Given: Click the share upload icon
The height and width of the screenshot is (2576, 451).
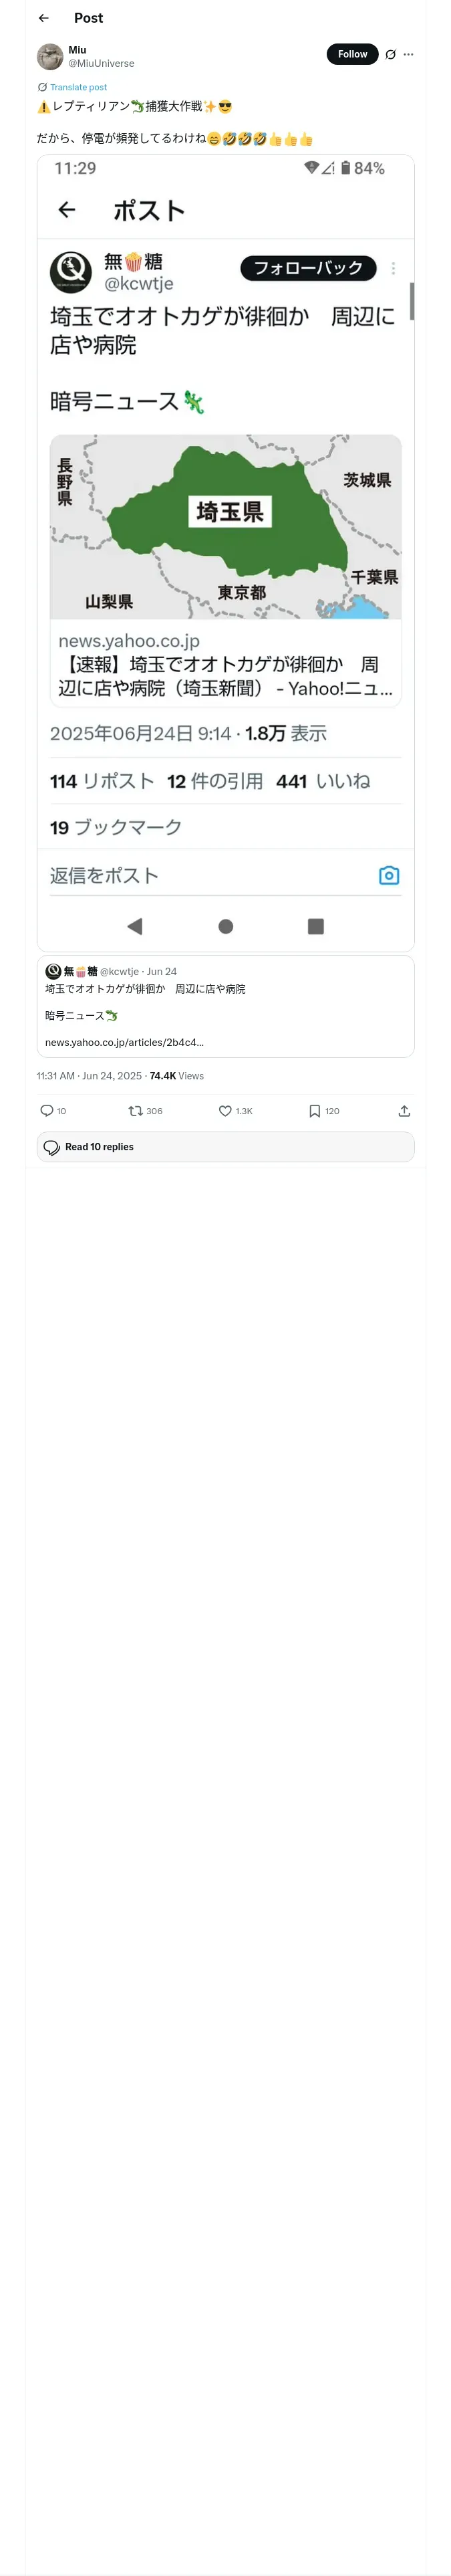Looking at the screenshot, I should 404,1111.
